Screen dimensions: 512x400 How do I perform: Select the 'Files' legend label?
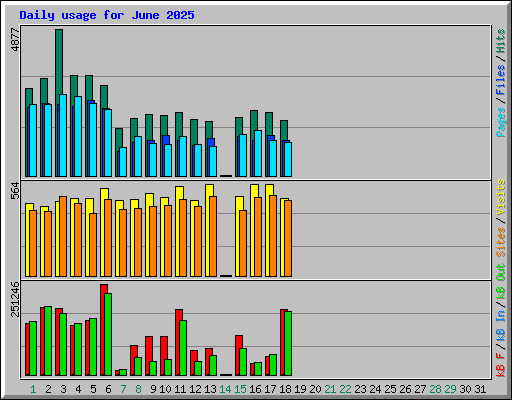coord(501,80)
